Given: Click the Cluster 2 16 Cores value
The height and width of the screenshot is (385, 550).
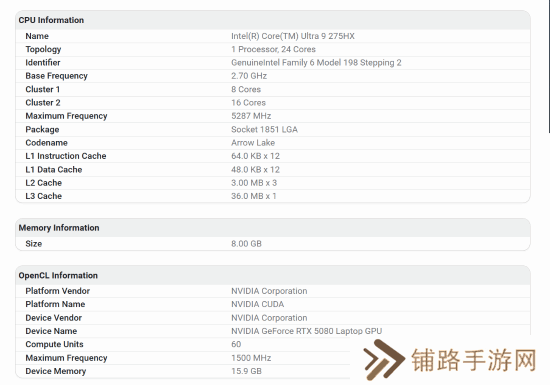Looking at the screenshot, I should pyautogui.click(x=248, y=102).
